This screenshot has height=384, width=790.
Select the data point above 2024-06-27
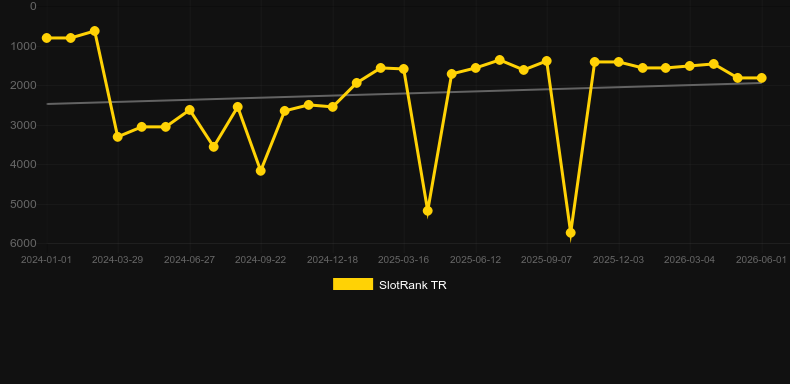point(189,110)
